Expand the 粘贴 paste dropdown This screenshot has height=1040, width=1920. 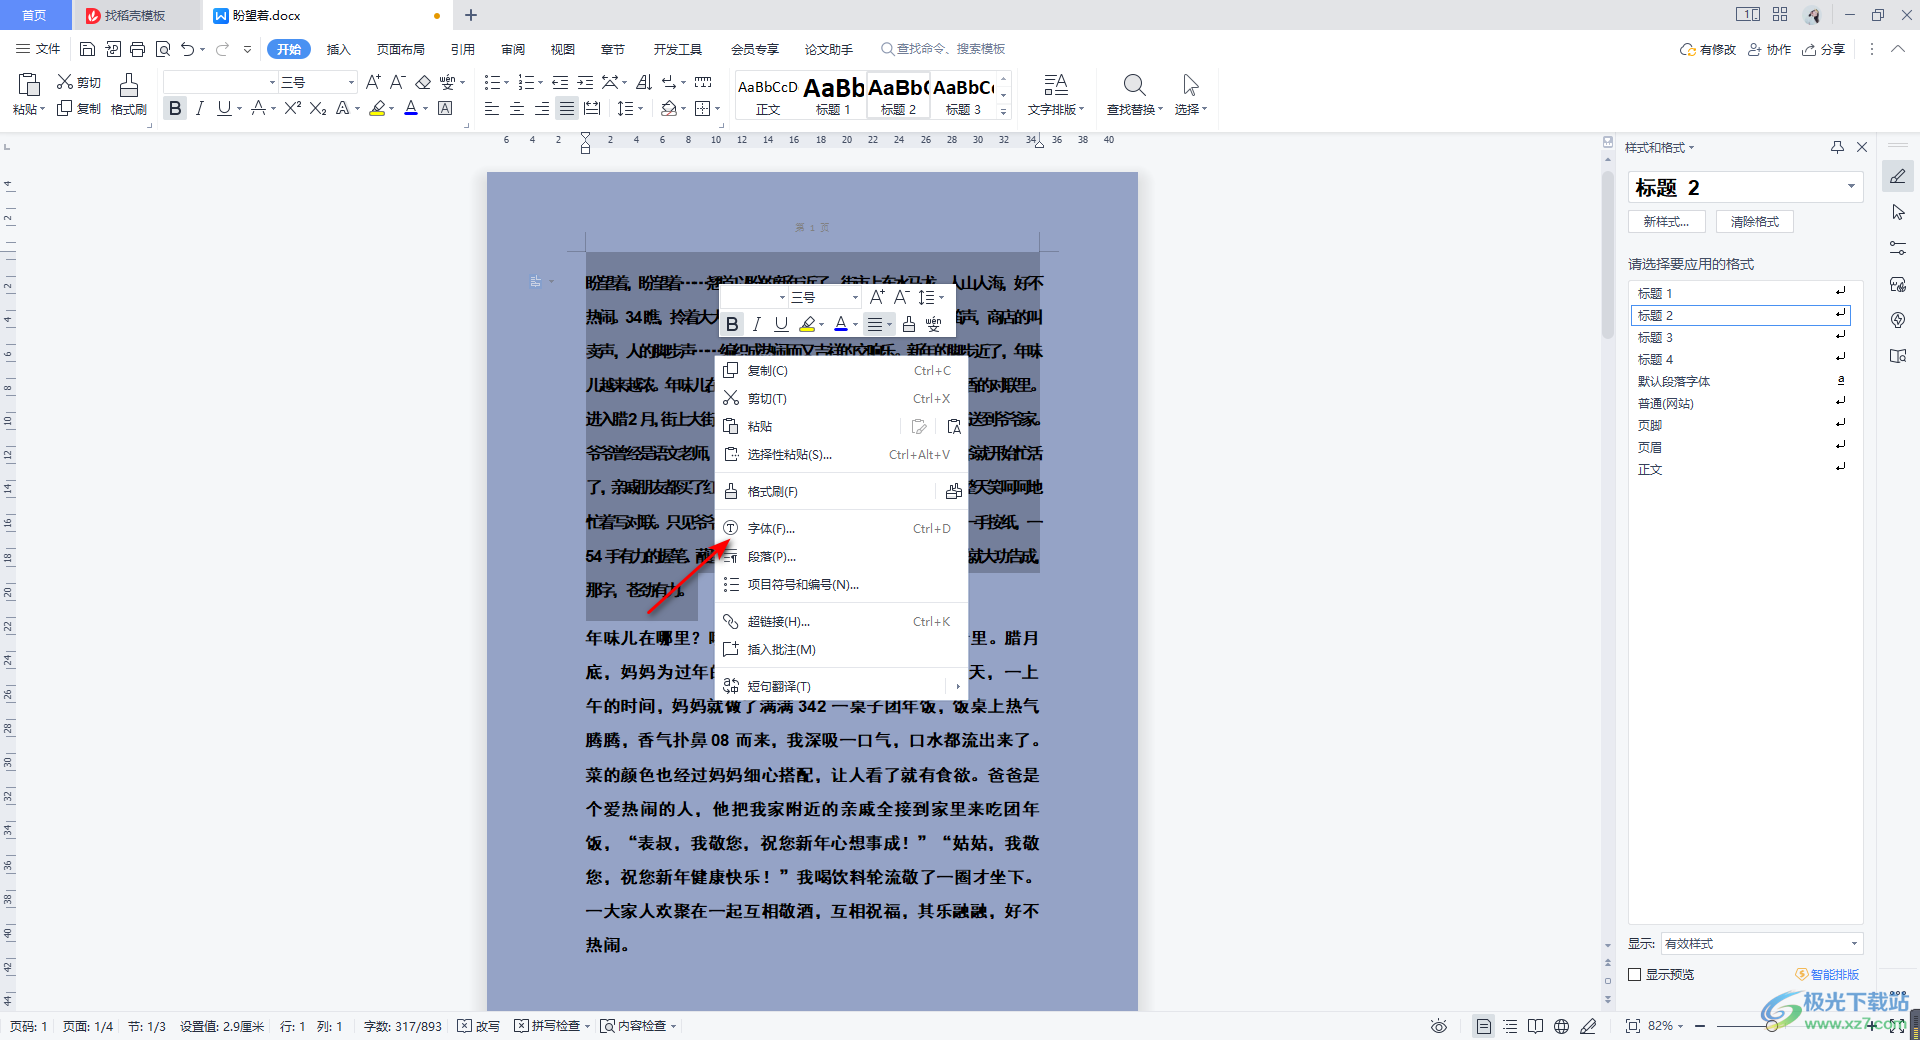(28, 109)
